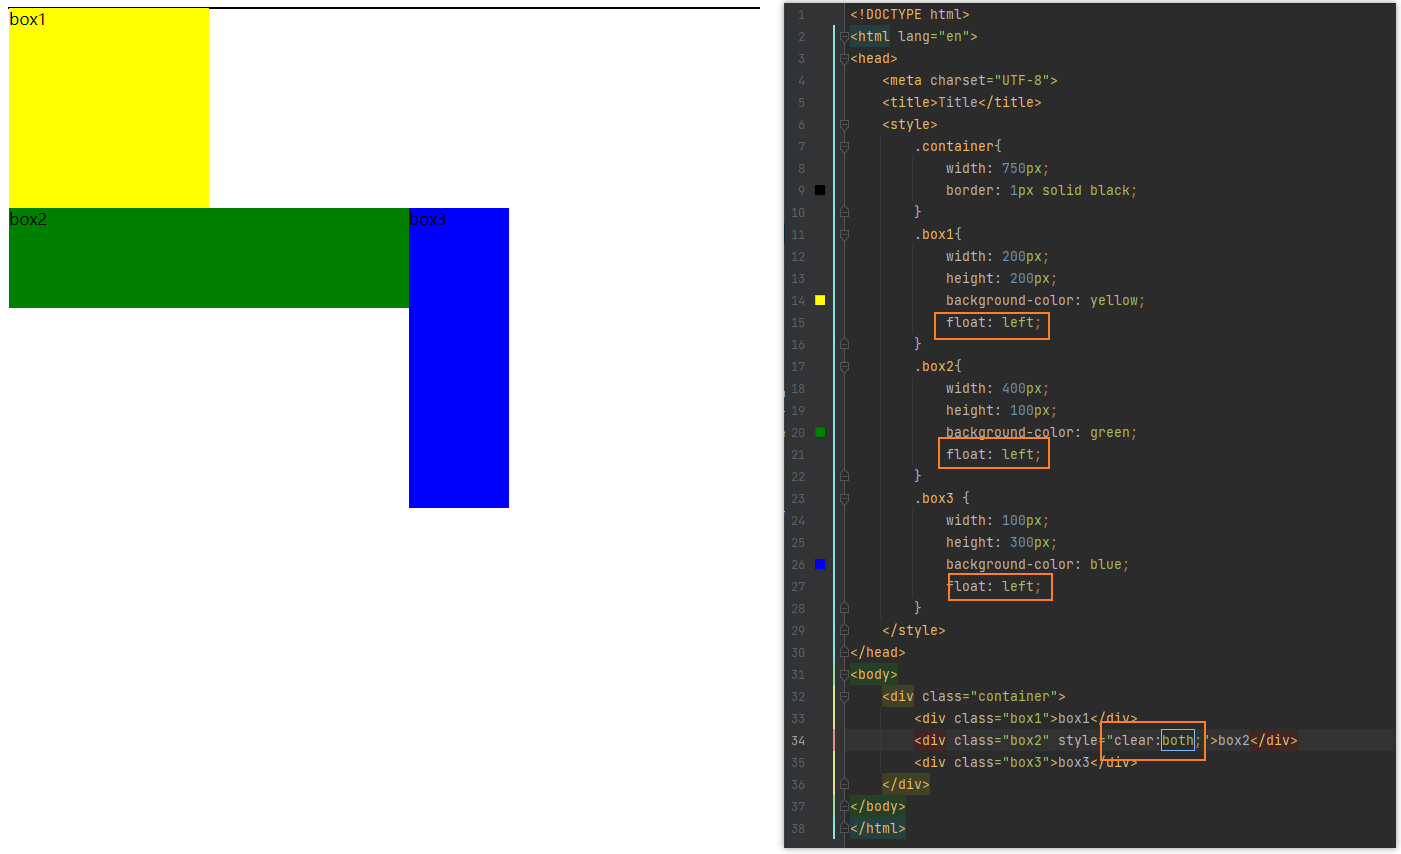
Task: Click the '.container{' selector text
Action: click(x=958, y=147)
